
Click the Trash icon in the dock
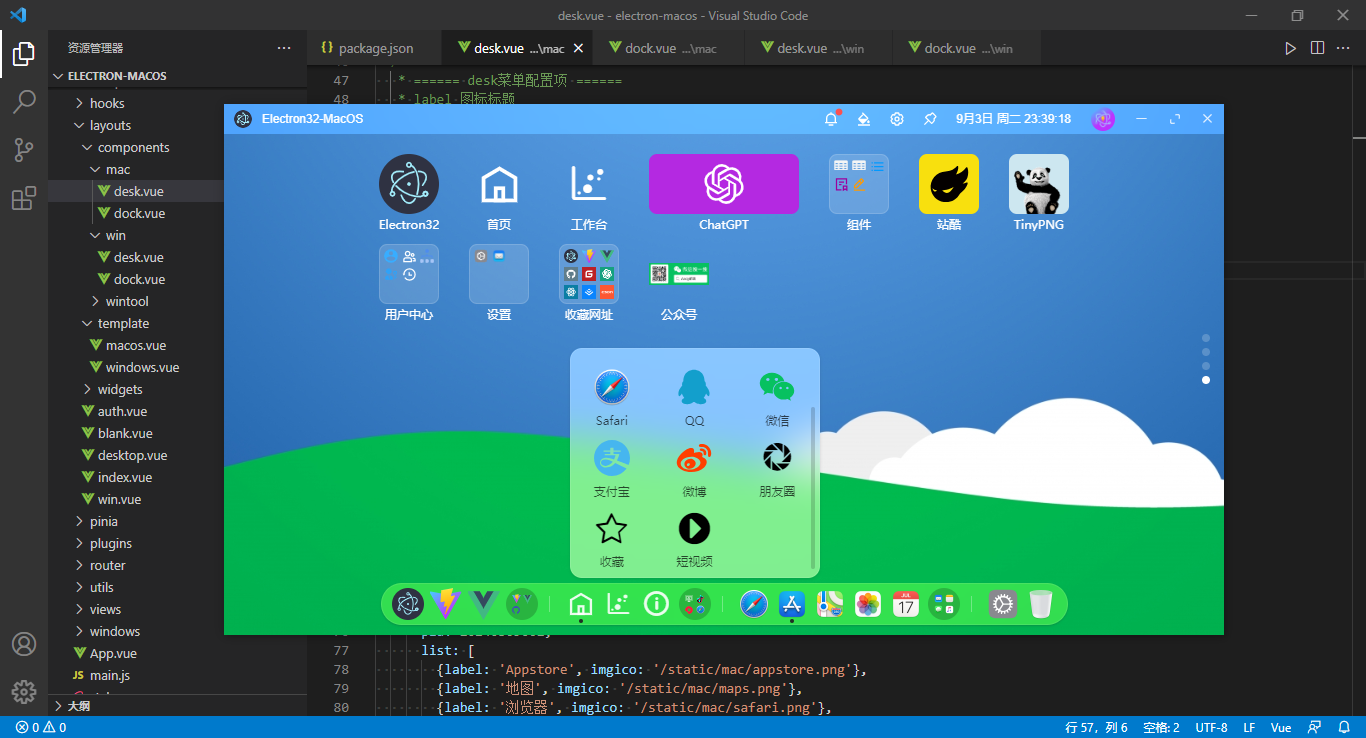coord(1041,604)
